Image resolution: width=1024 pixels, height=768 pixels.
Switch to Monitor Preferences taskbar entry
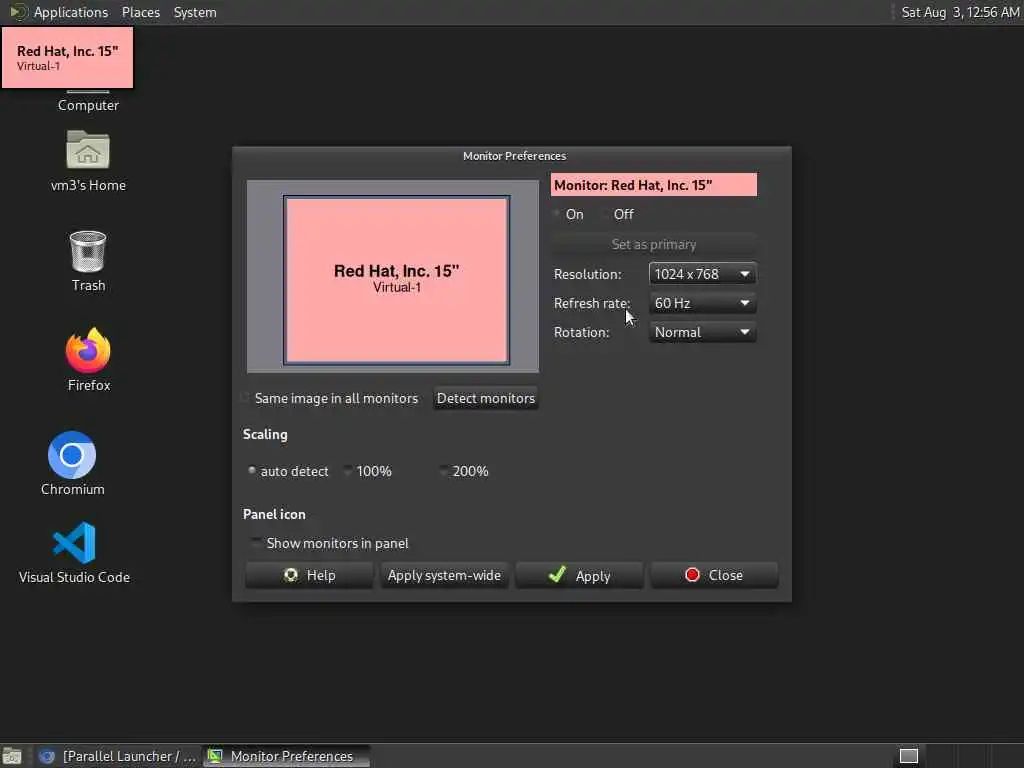pos(287,756)
